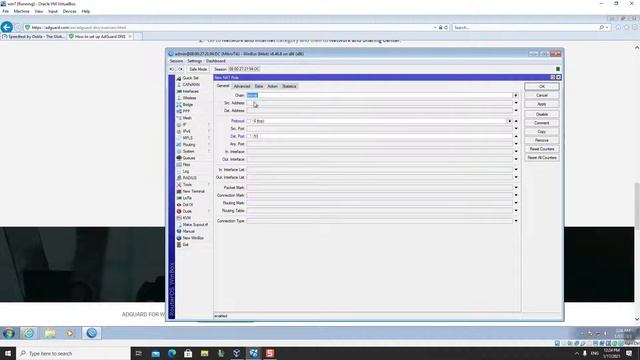Click the WinBox undo arrow icon
This screenshot has width=640, height=360.
click(172, 69)
